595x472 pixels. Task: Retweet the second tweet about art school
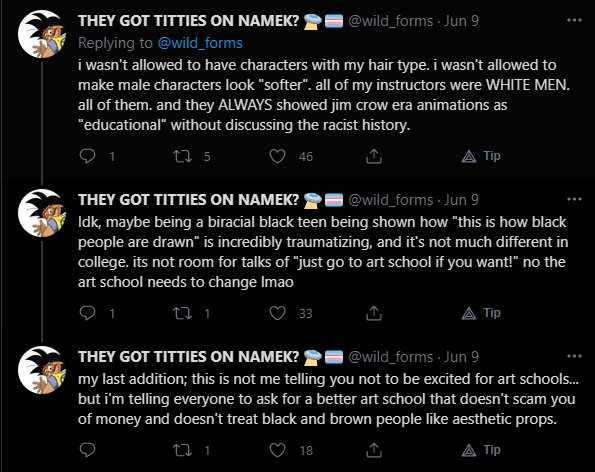click(x=183, y=313)
